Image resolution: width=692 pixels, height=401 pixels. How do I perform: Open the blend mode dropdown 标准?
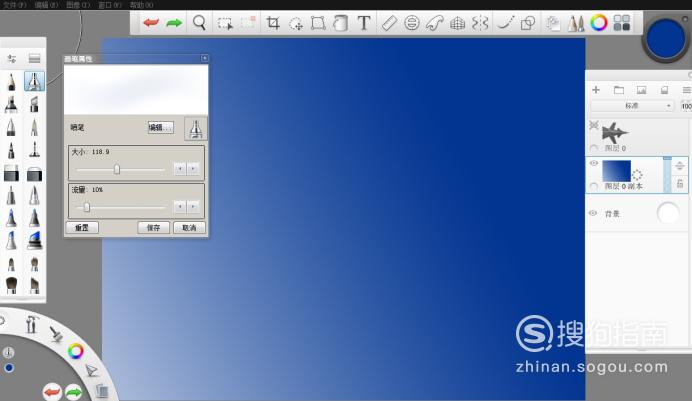coord(632,106)
